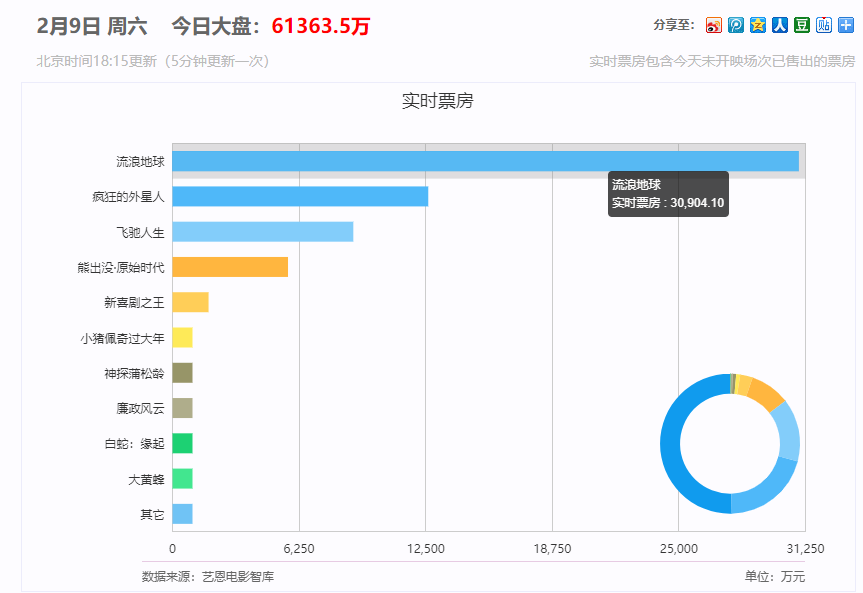The image size is (863, 593).
Task: Click the 飞驰人生 light blue bar
Action: (263, 232)
